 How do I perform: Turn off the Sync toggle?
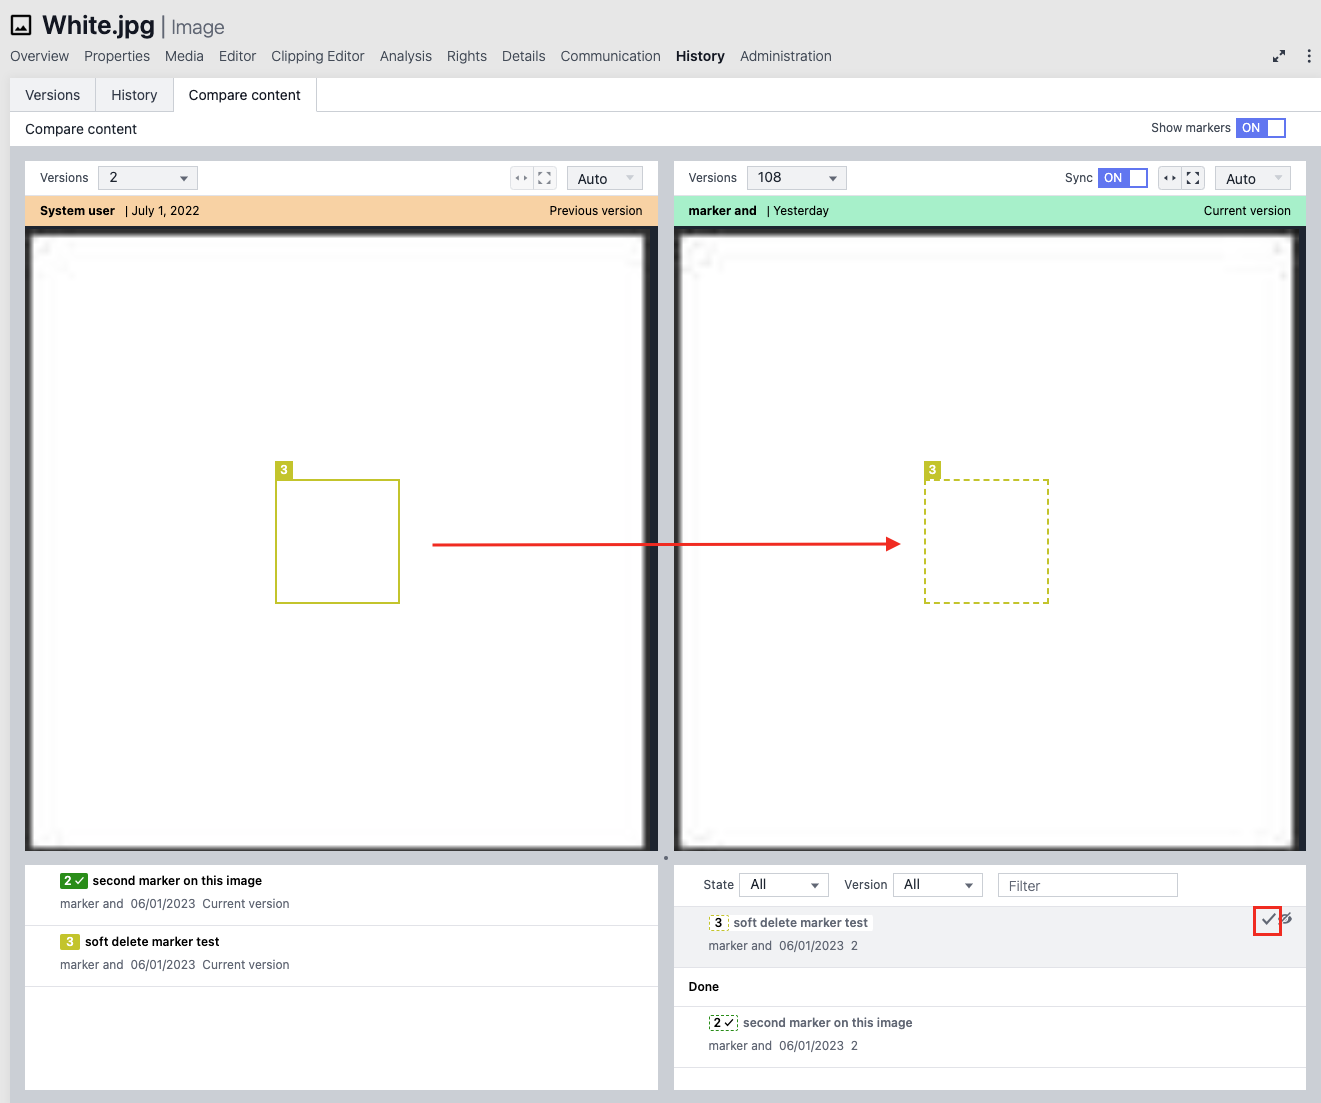(x=1122, y=178)
